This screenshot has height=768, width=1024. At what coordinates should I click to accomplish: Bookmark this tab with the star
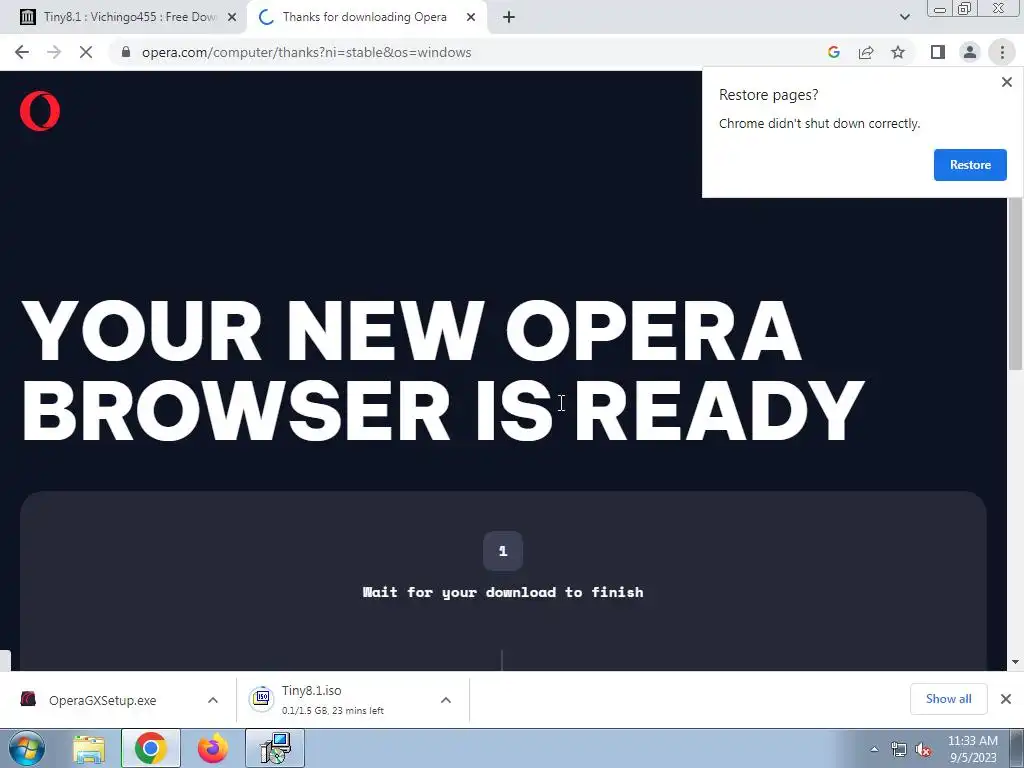(x=898, y=52)
